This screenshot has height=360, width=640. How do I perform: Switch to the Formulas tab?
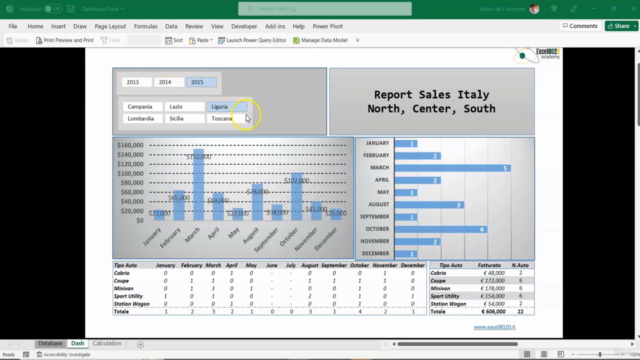(x=145, y=26)
